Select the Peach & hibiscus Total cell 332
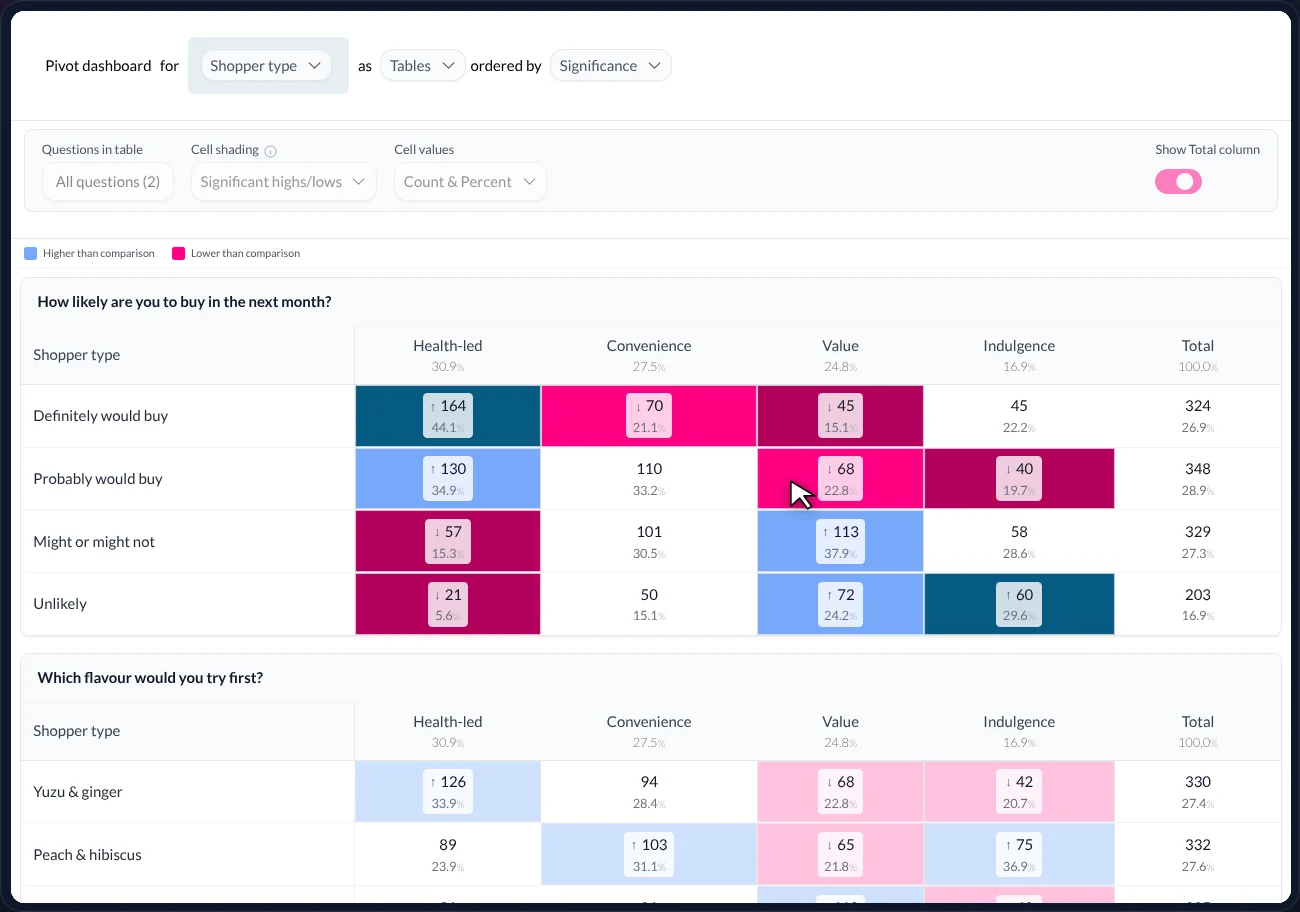The image size is (1300, 912). [1198, 855]
